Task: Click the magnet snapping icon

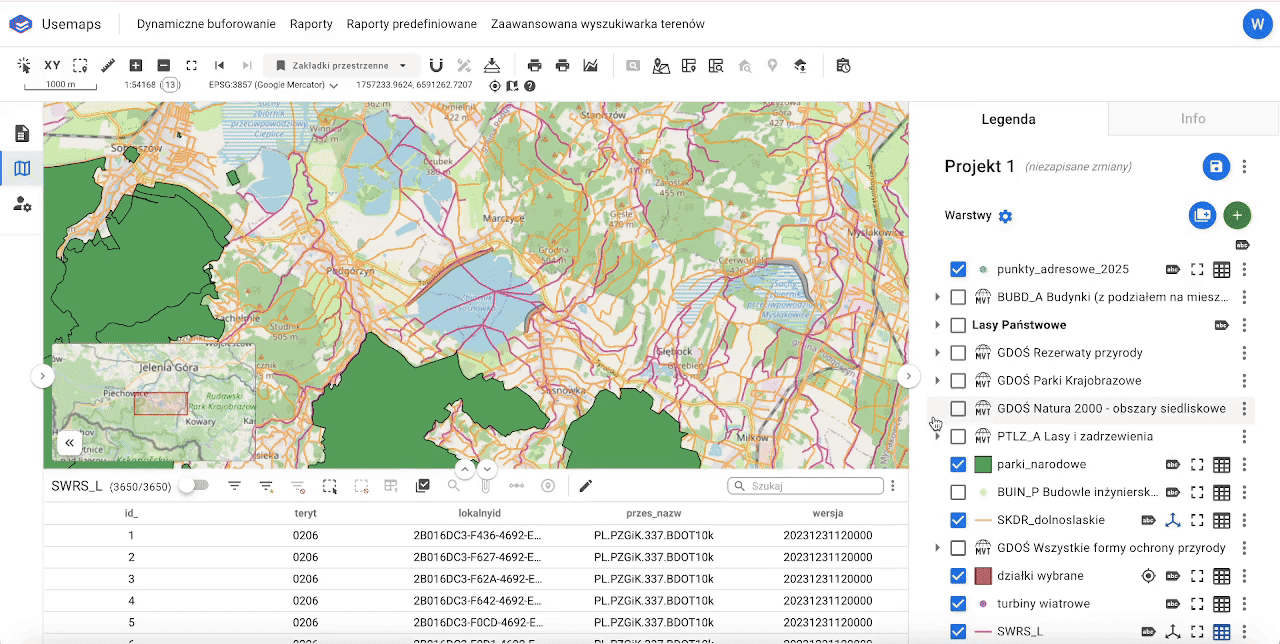Action: (x=436, y=65)
